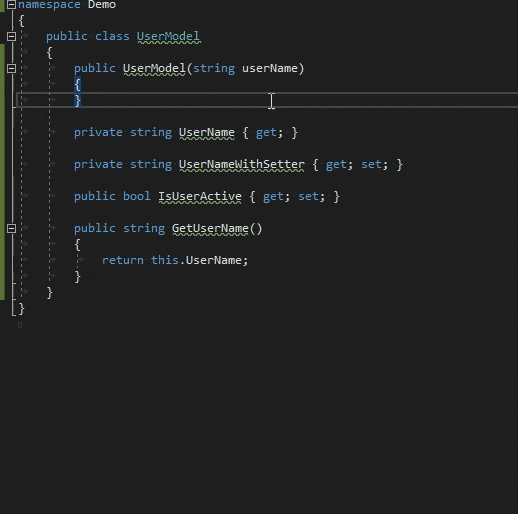Click 'get;' accessor of UserNameWithSetter

(339, 165)
